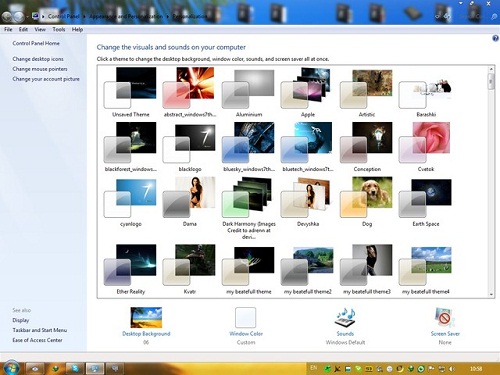Apply the Artistic theme
Screen dimensions: 500x375
pos(366,89)
